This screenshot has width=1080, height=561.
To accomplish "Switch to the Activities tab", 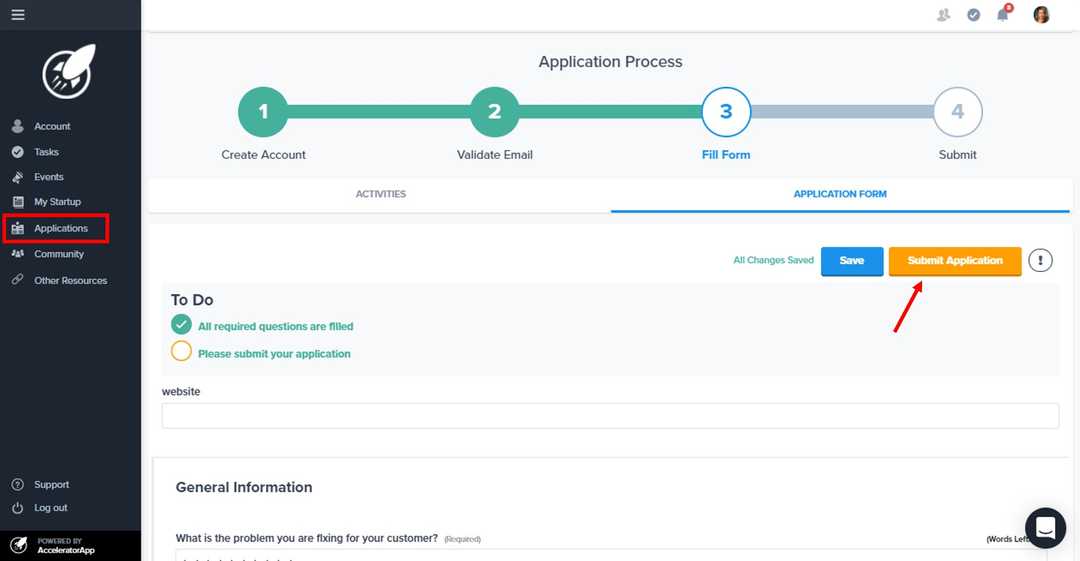I will pos(381,194).
